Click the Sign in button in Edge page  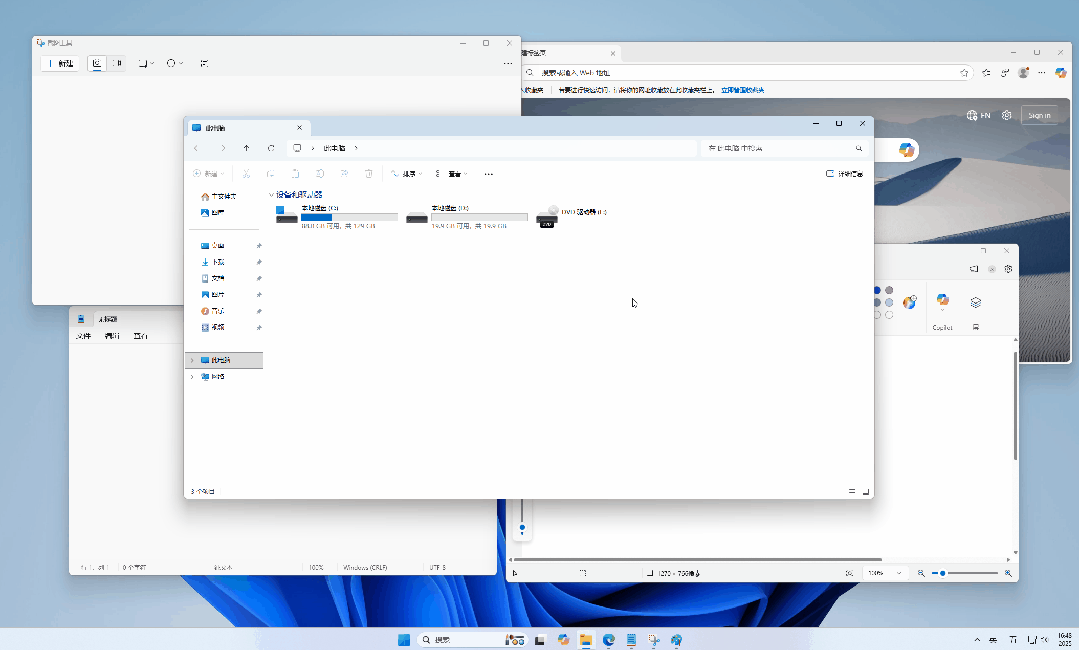tap(1039, 116)
